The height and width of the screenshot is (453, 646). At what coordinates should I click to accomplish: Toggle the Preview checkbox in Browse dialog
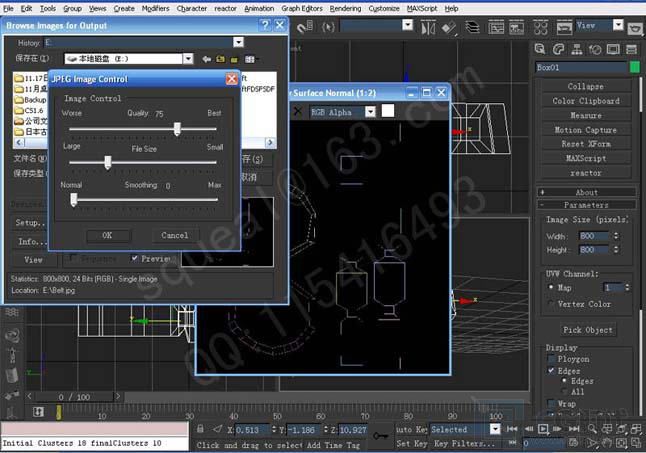pyautogui.click(x=134, y=258)
